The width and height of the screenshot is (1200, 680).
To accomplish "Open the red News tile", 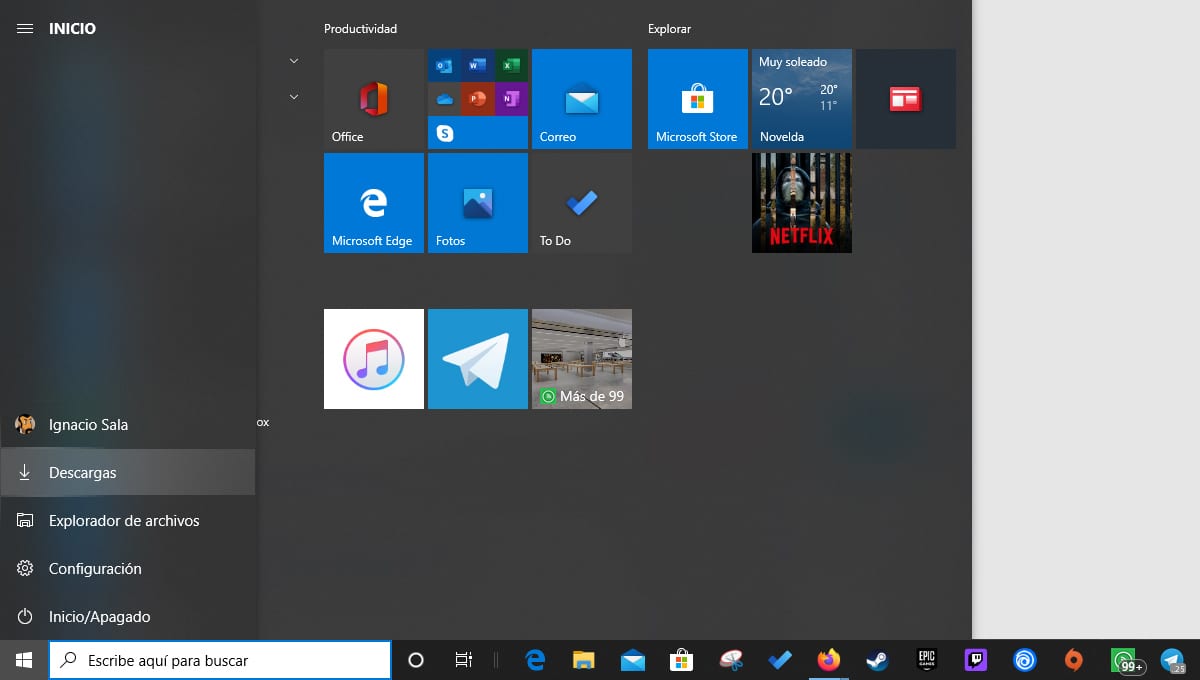I will pyautogui.click(x=906, y=99).
